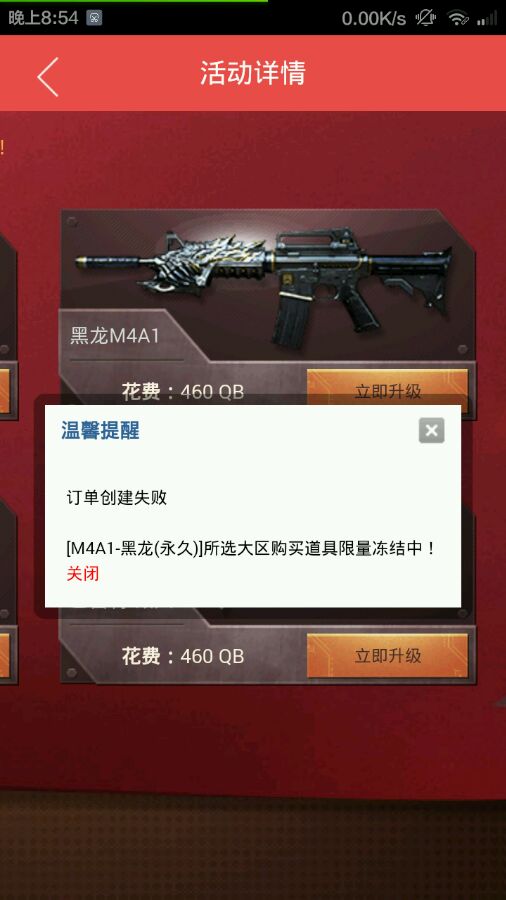Go back using the header arrow
This screenshot has width=506, height=900.
pyautogui.click(x=48, y=76)
